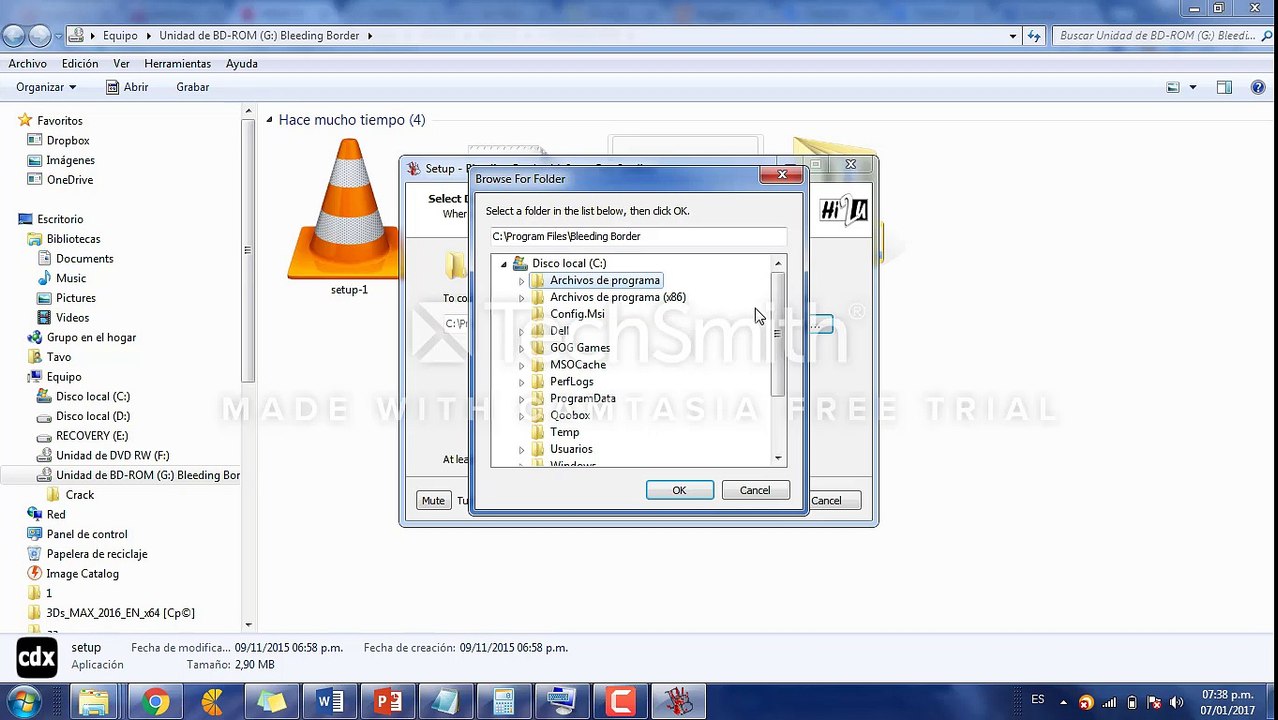Image resolution: width=1278 pixels, height=720 pixels.
Task: Click Cancel in Browse For Folder
Action: (x=755, y=490)
